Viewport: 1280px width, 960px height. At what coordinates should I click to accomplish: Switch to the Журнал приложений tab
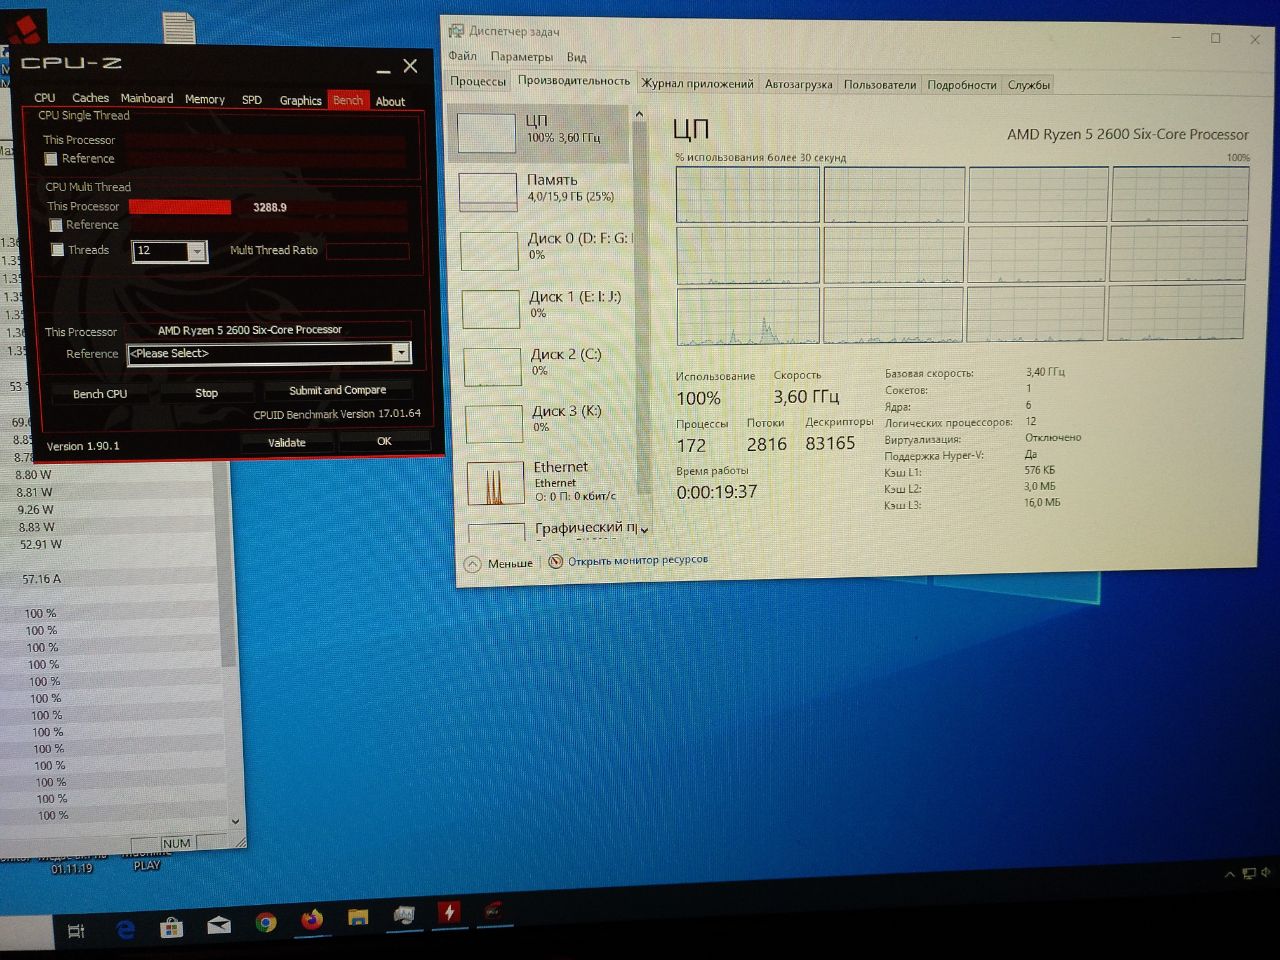(698, 84)
